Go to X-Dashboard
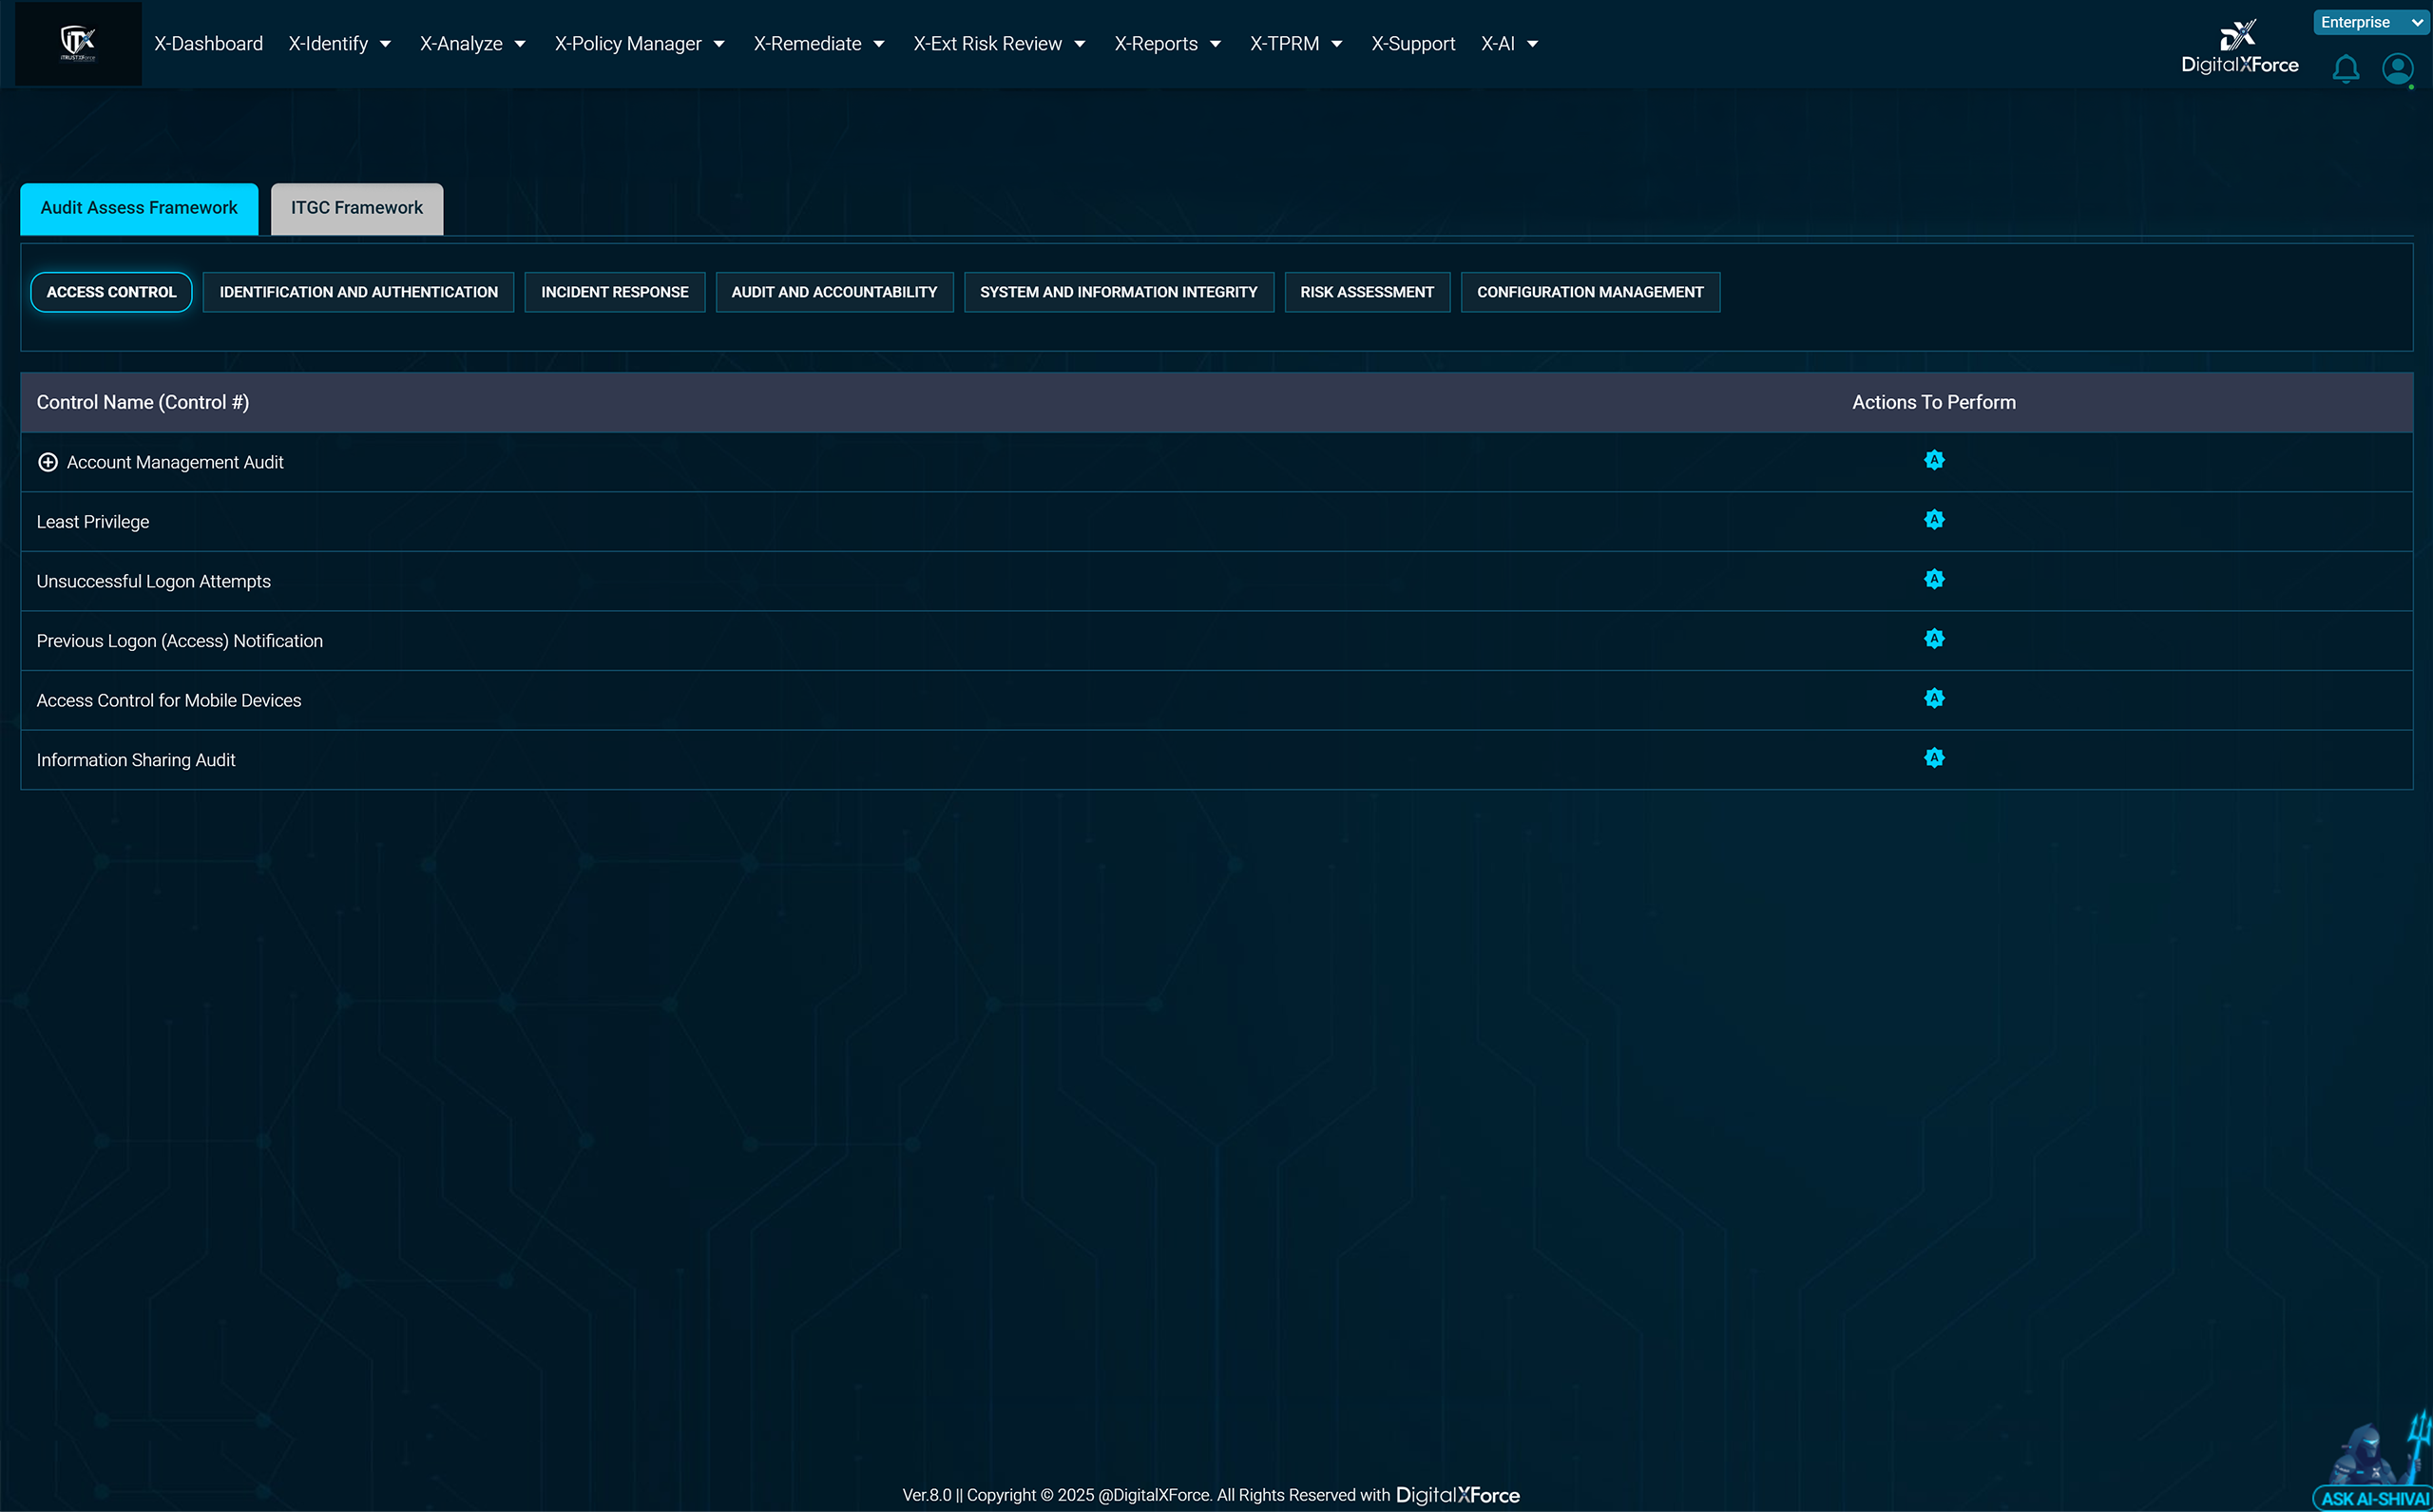 coord(208,44)
